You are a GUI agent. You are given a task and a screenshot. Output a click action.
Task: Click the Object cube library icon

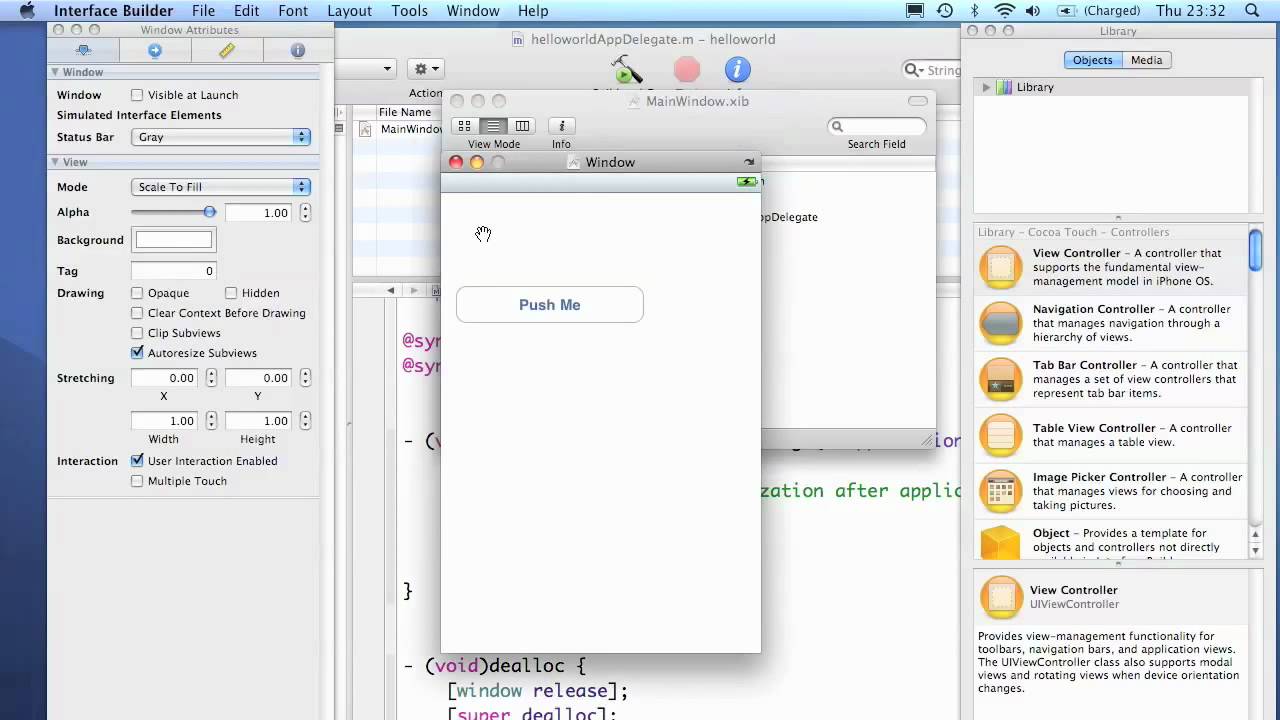1001,543
